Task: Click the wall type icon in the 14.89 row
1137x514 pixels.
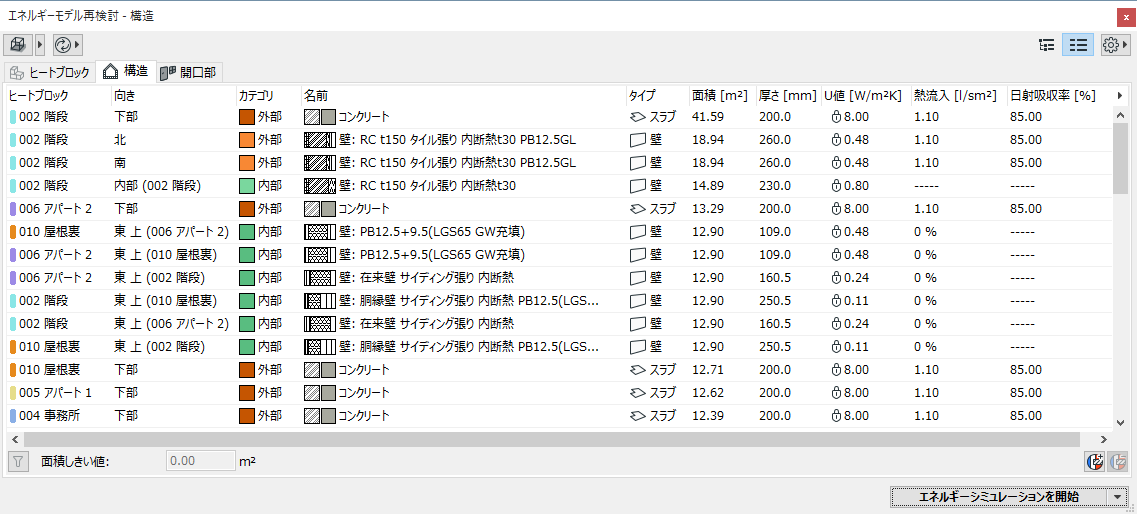Action: click(638, 186)
